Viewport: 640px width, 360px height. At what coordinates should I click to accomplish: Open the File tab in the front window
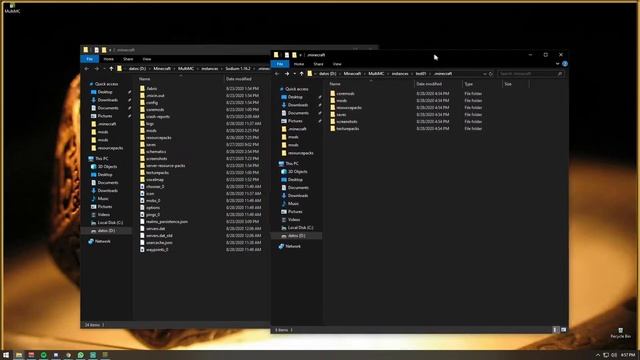click(280, 64)
